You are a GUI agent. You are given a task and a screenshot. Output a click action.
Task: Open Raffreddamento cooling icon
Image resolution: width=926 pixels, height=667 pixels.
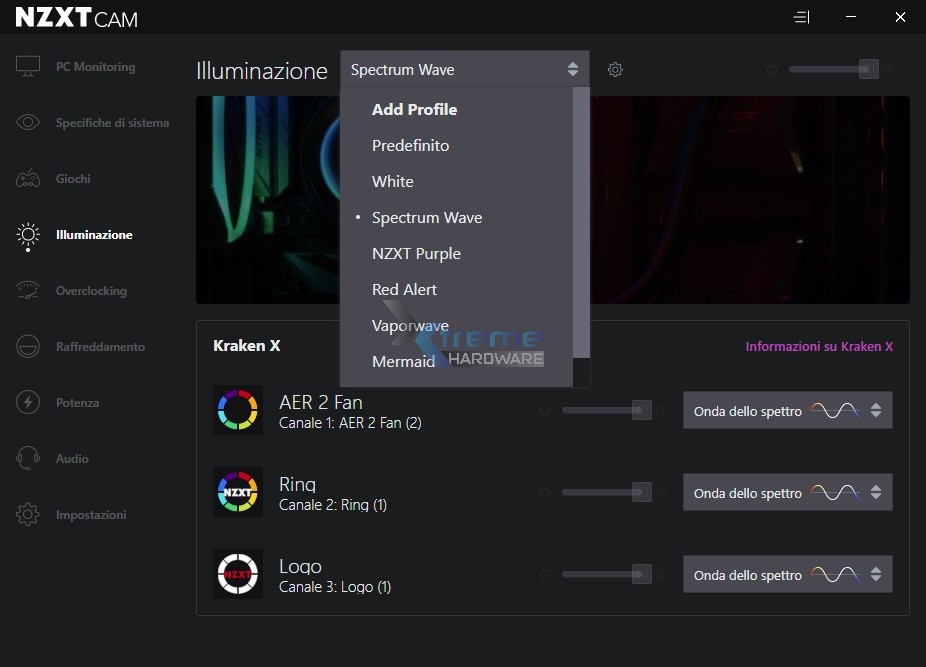point(28,347)
